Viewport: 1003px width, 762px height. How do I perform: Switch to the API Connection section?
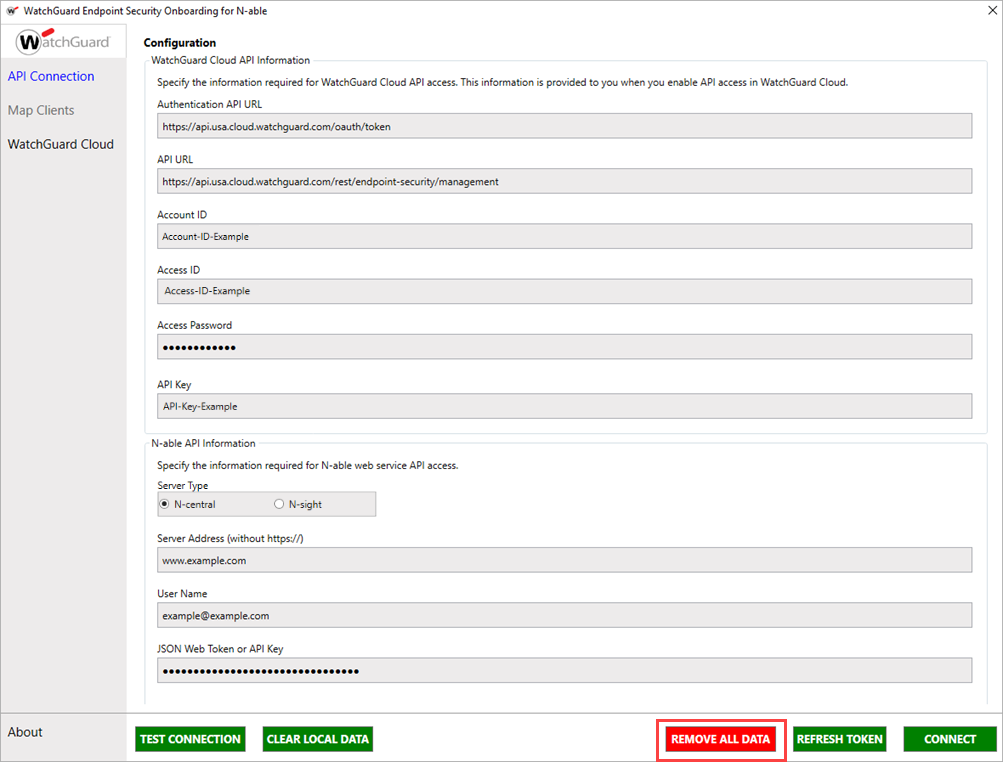[50, 76]
